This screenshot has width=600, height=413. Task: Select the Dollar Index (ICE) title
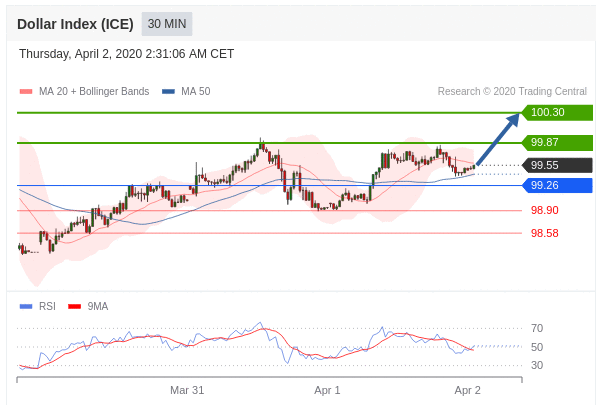pyautogui.click(x=75, y=24)
